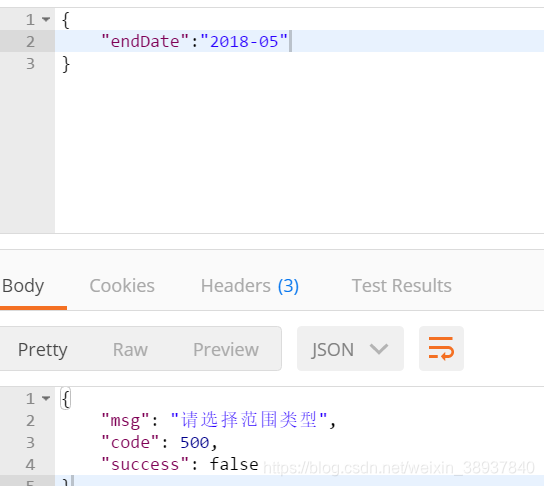The width and height of the screenshot is (544, 486).
Task: Click the response "msg" key
Action: [125, 420]
